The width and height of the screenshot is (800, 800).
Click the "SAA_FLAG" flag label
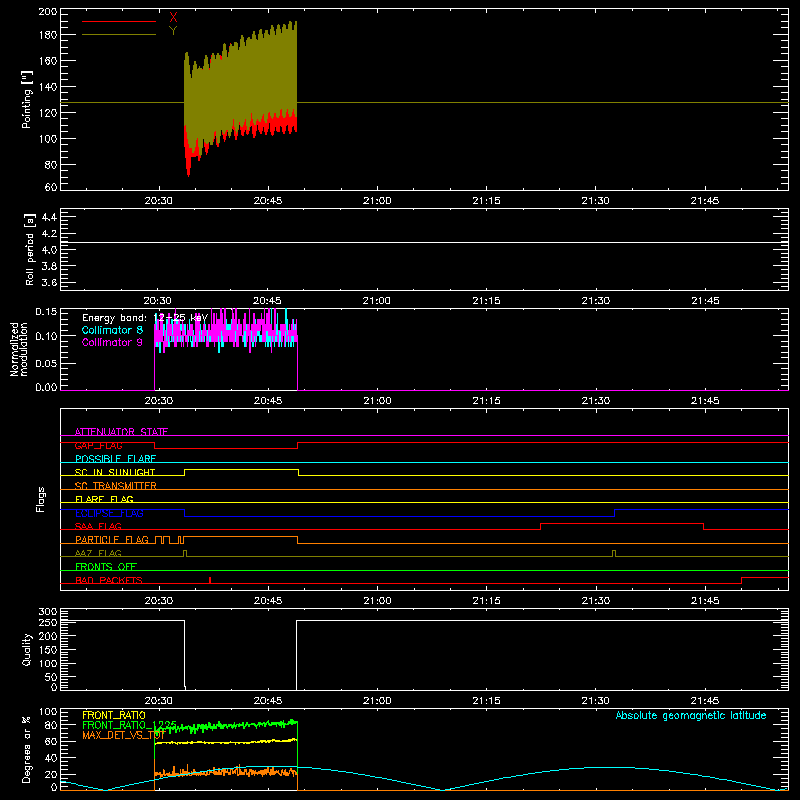coord(98,526)
